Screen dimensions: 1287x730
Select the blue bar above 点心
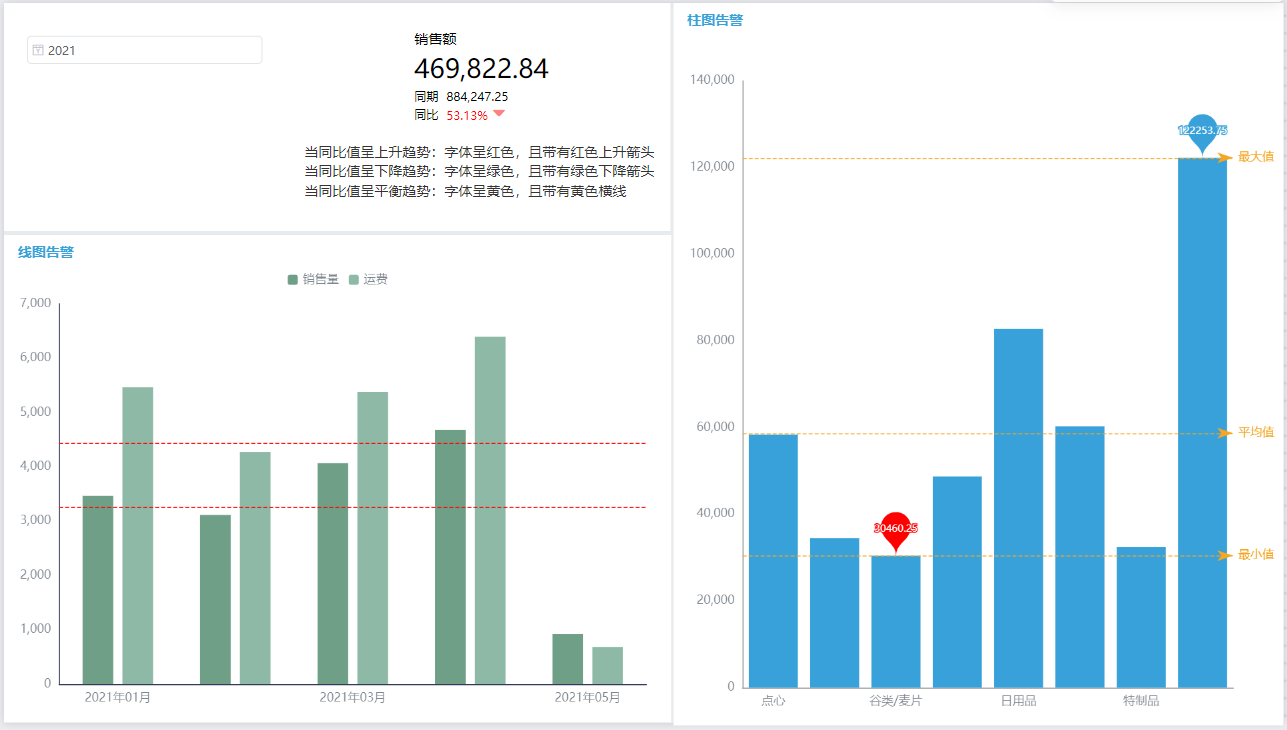773,561
